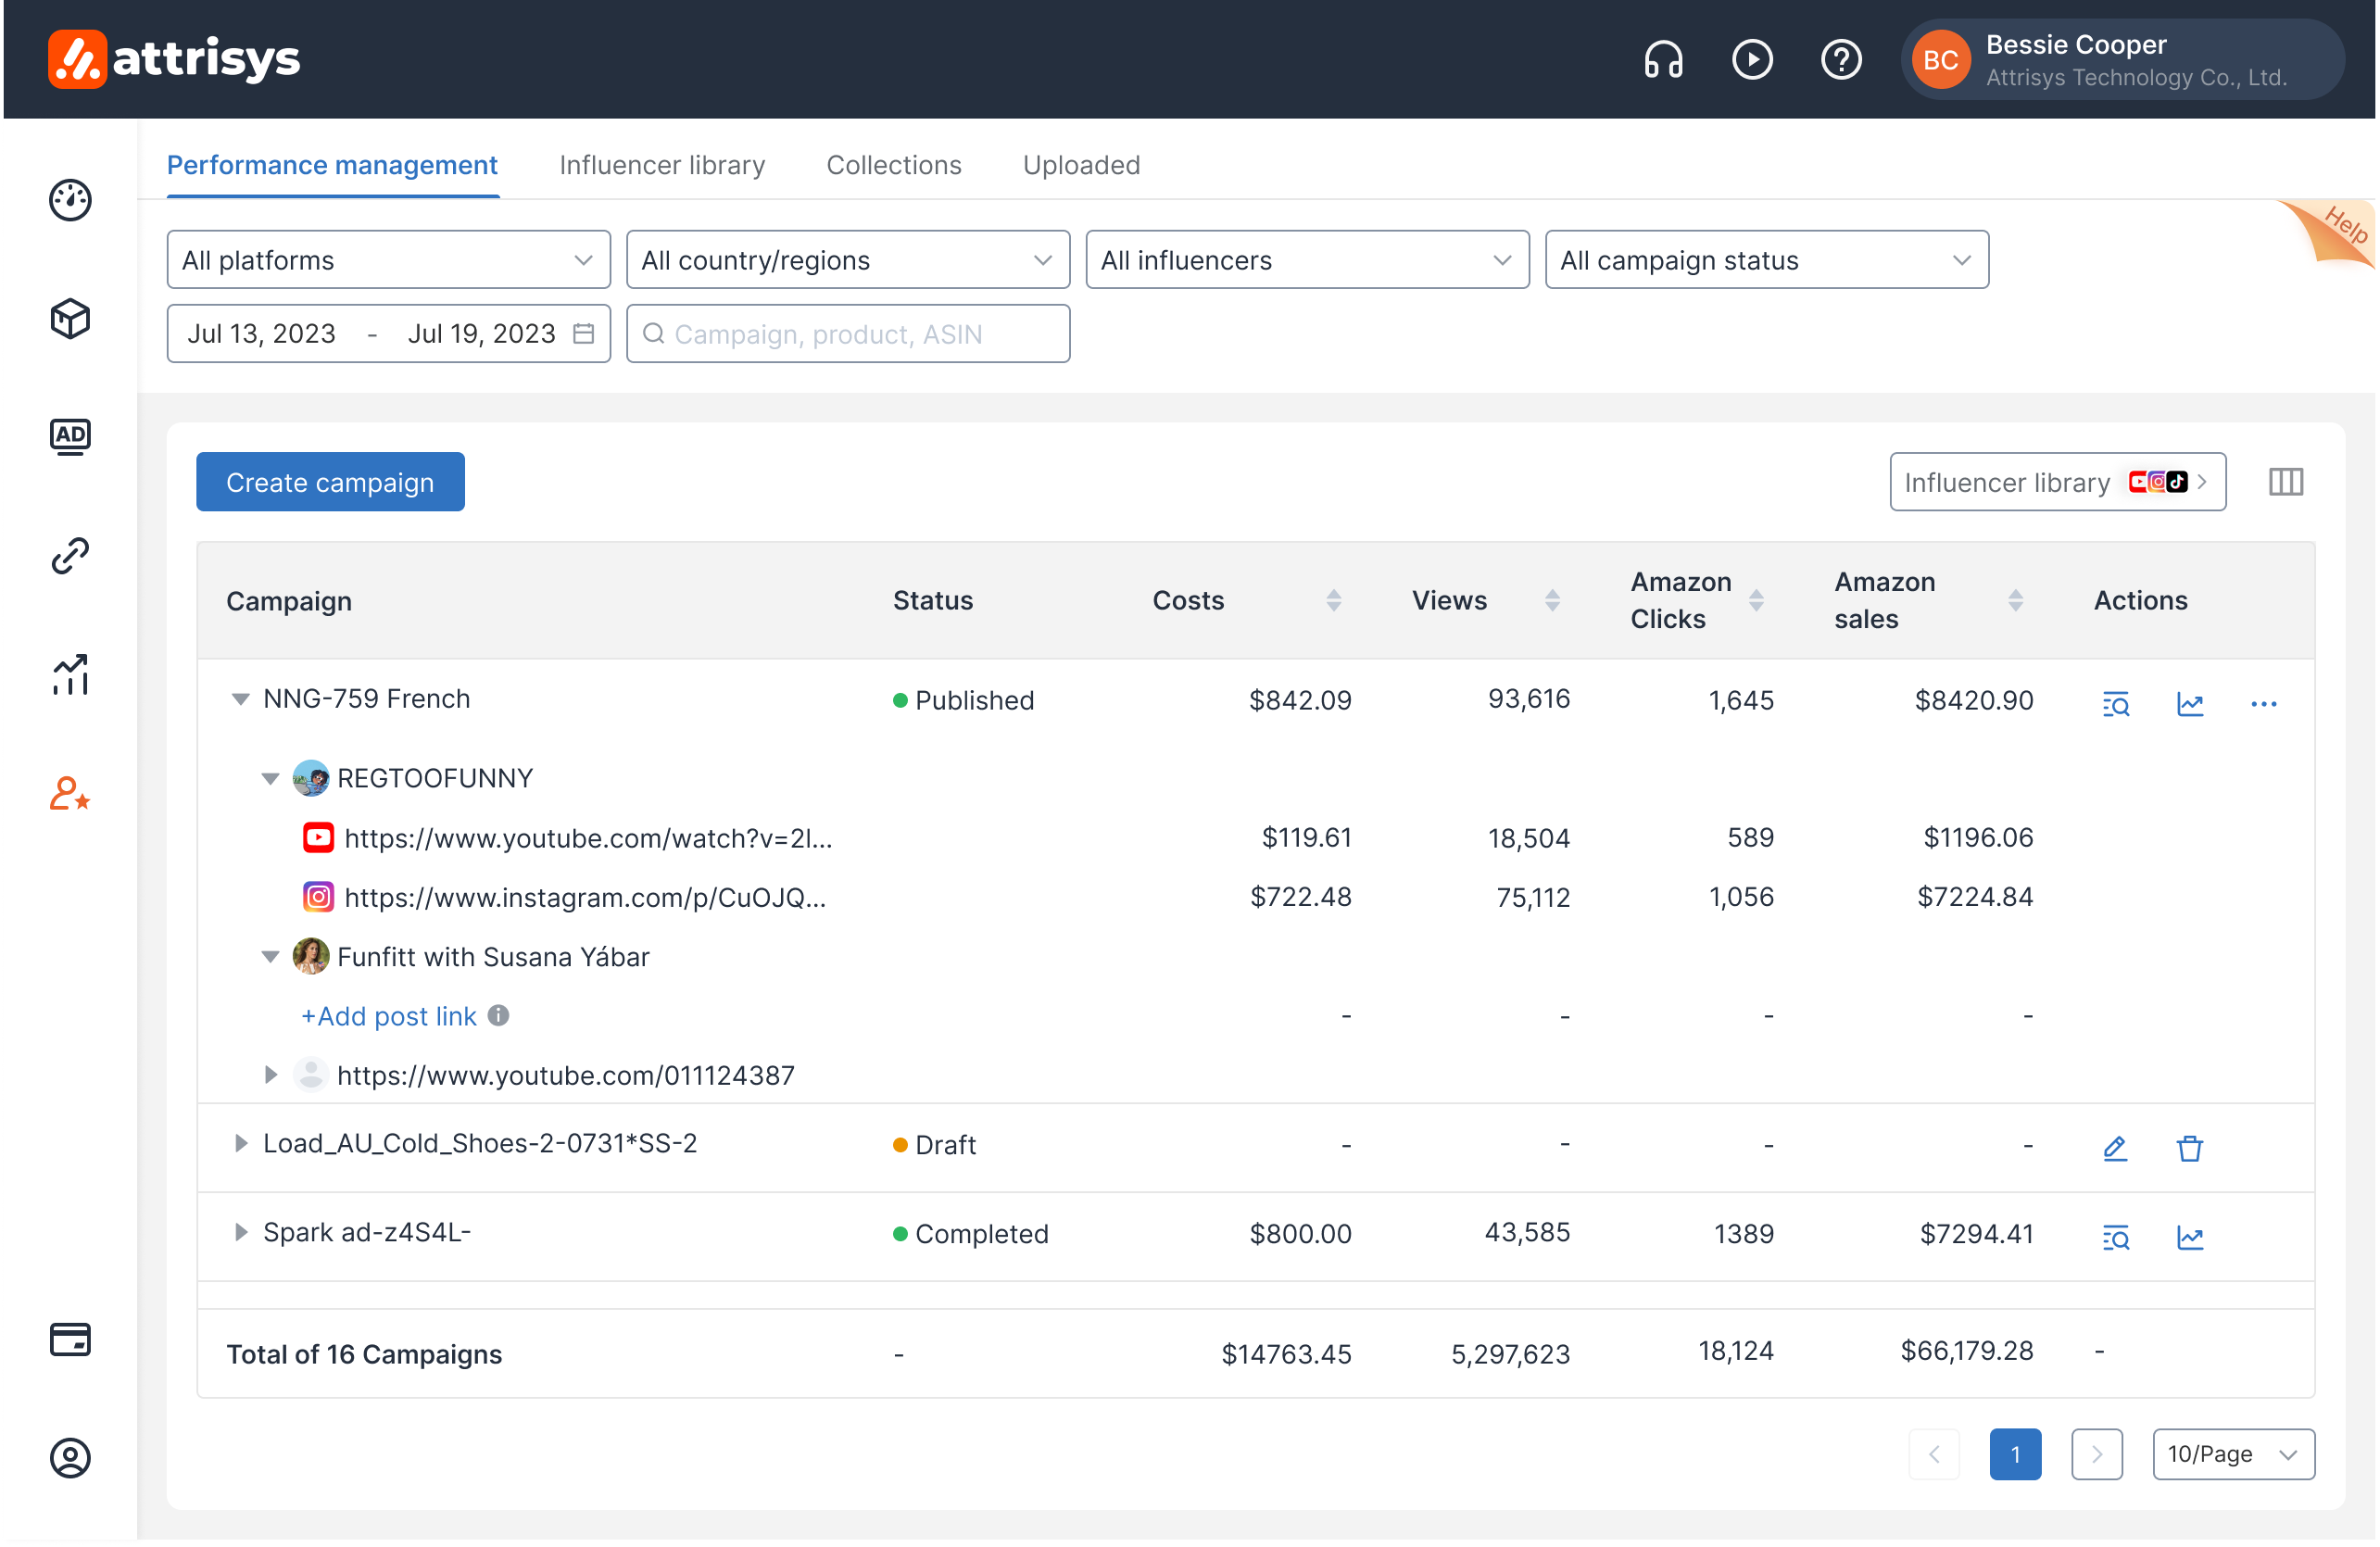Open the headset support icon
The height and width of the screenshot is (1547, 2380).
tap(1663, 60)
